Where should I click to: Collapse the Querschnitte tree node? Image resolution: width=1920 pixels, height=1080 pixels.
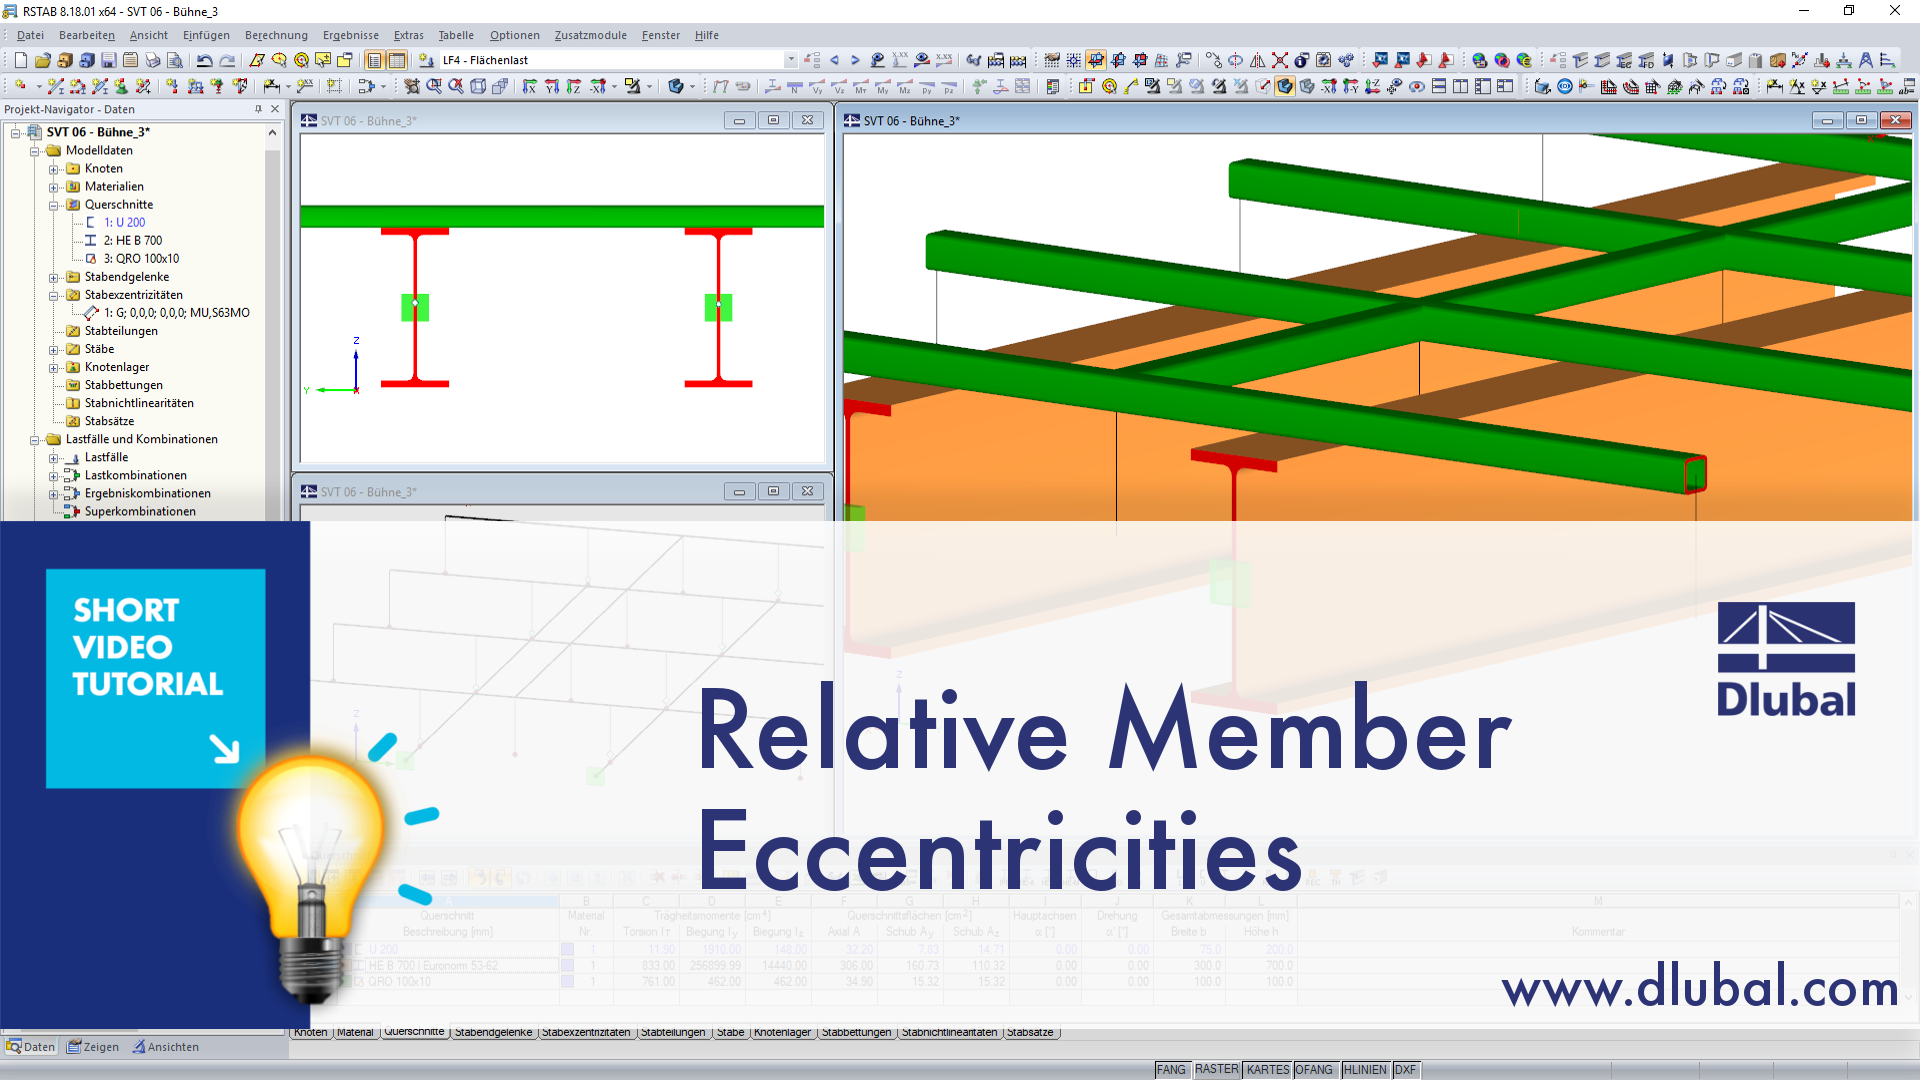tap(54, 205)
